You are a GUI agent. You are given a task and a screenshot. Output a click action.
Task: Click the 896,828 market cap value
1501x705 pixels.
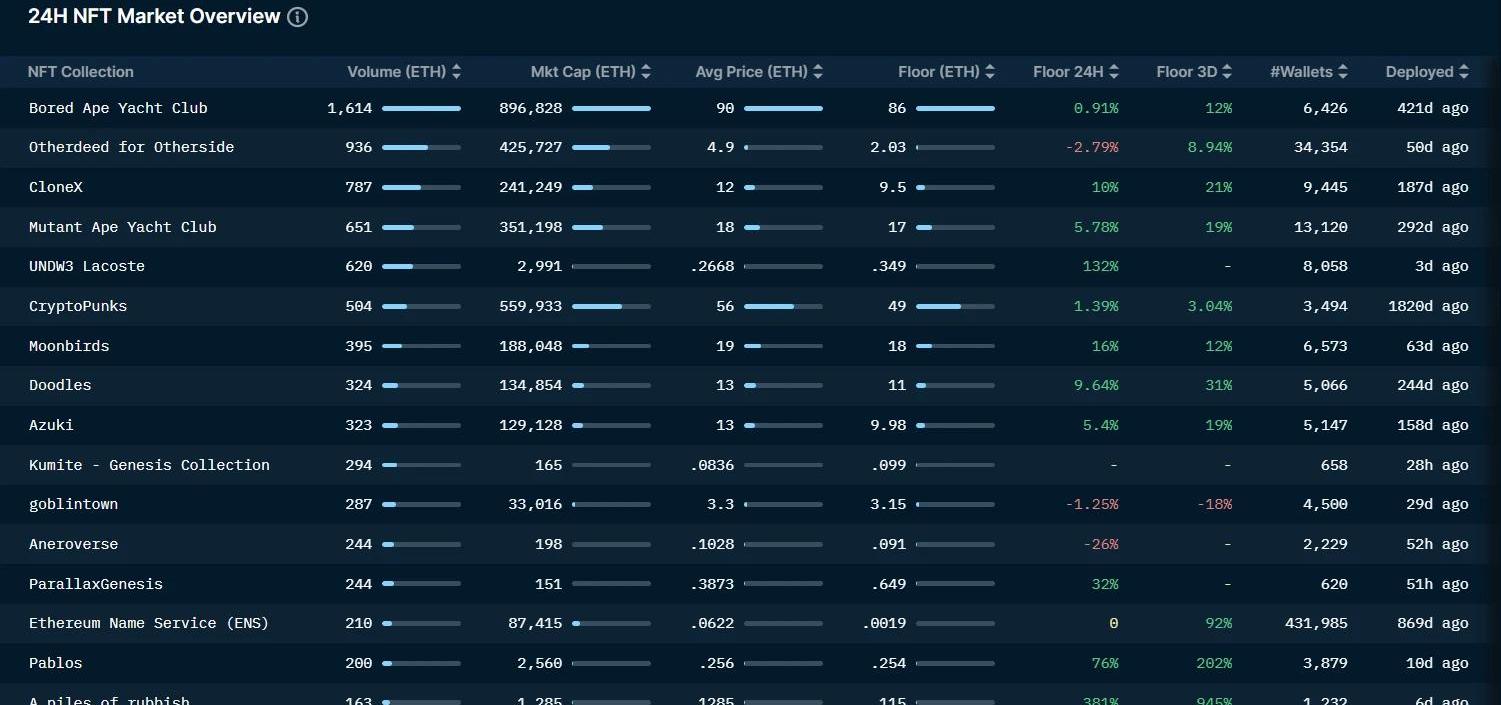531,108
